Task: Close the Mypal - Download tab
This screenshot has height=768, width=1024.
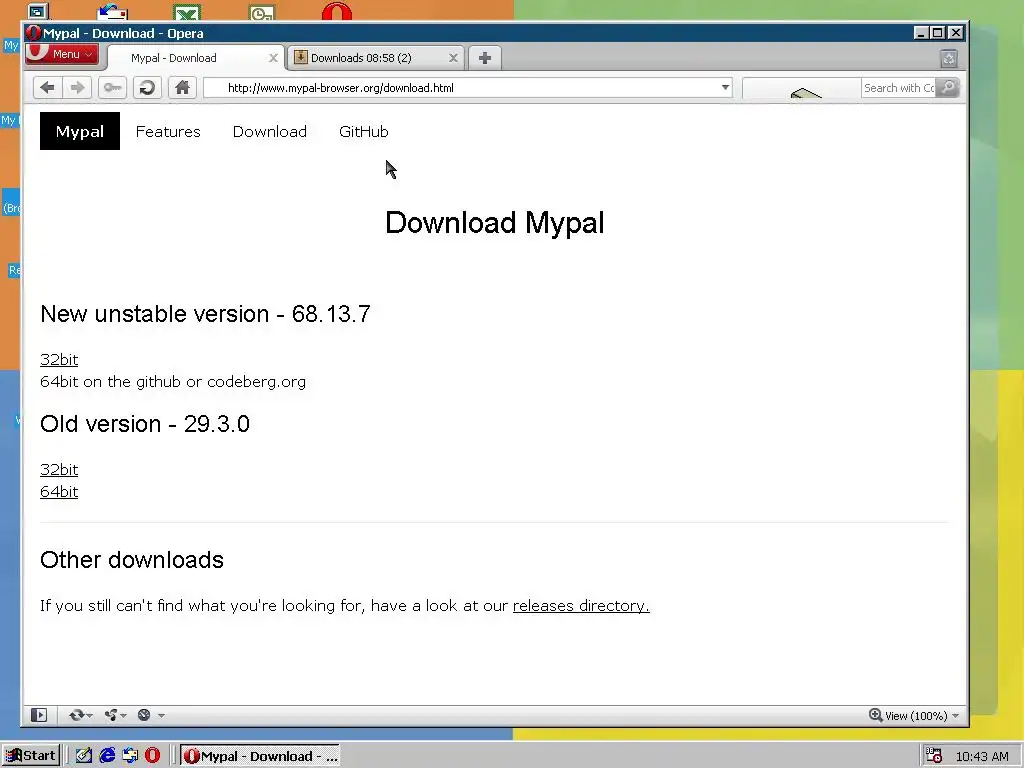Action: [x=273, y=58]
